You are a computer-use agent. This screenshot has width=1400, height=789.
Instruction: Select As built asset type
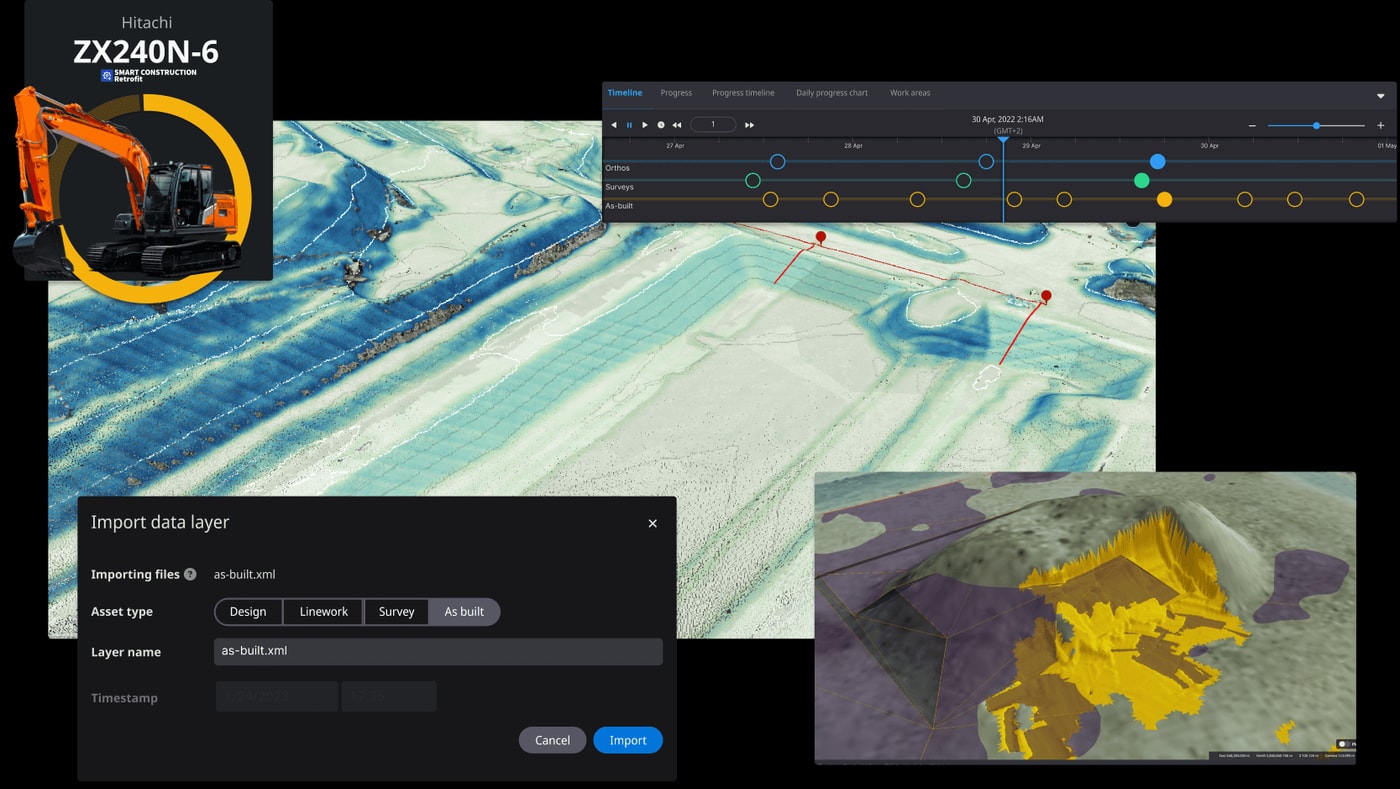(465, 612)
